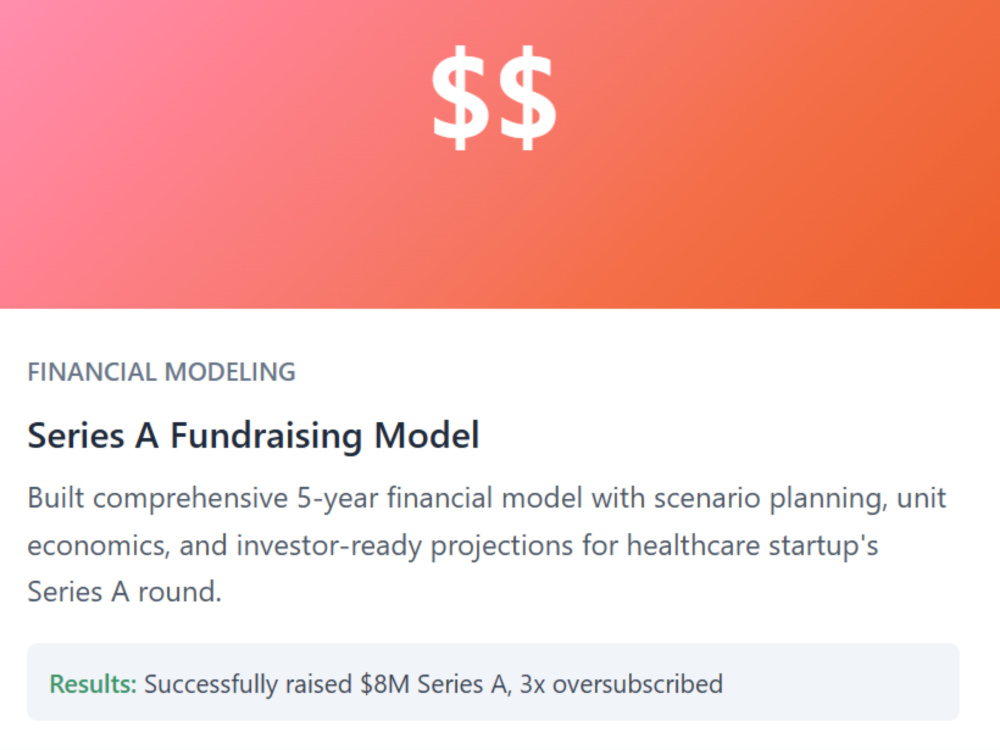Click the green Results label
The height and width of the screenshot is (750, 1000).
tap(93, 684)
